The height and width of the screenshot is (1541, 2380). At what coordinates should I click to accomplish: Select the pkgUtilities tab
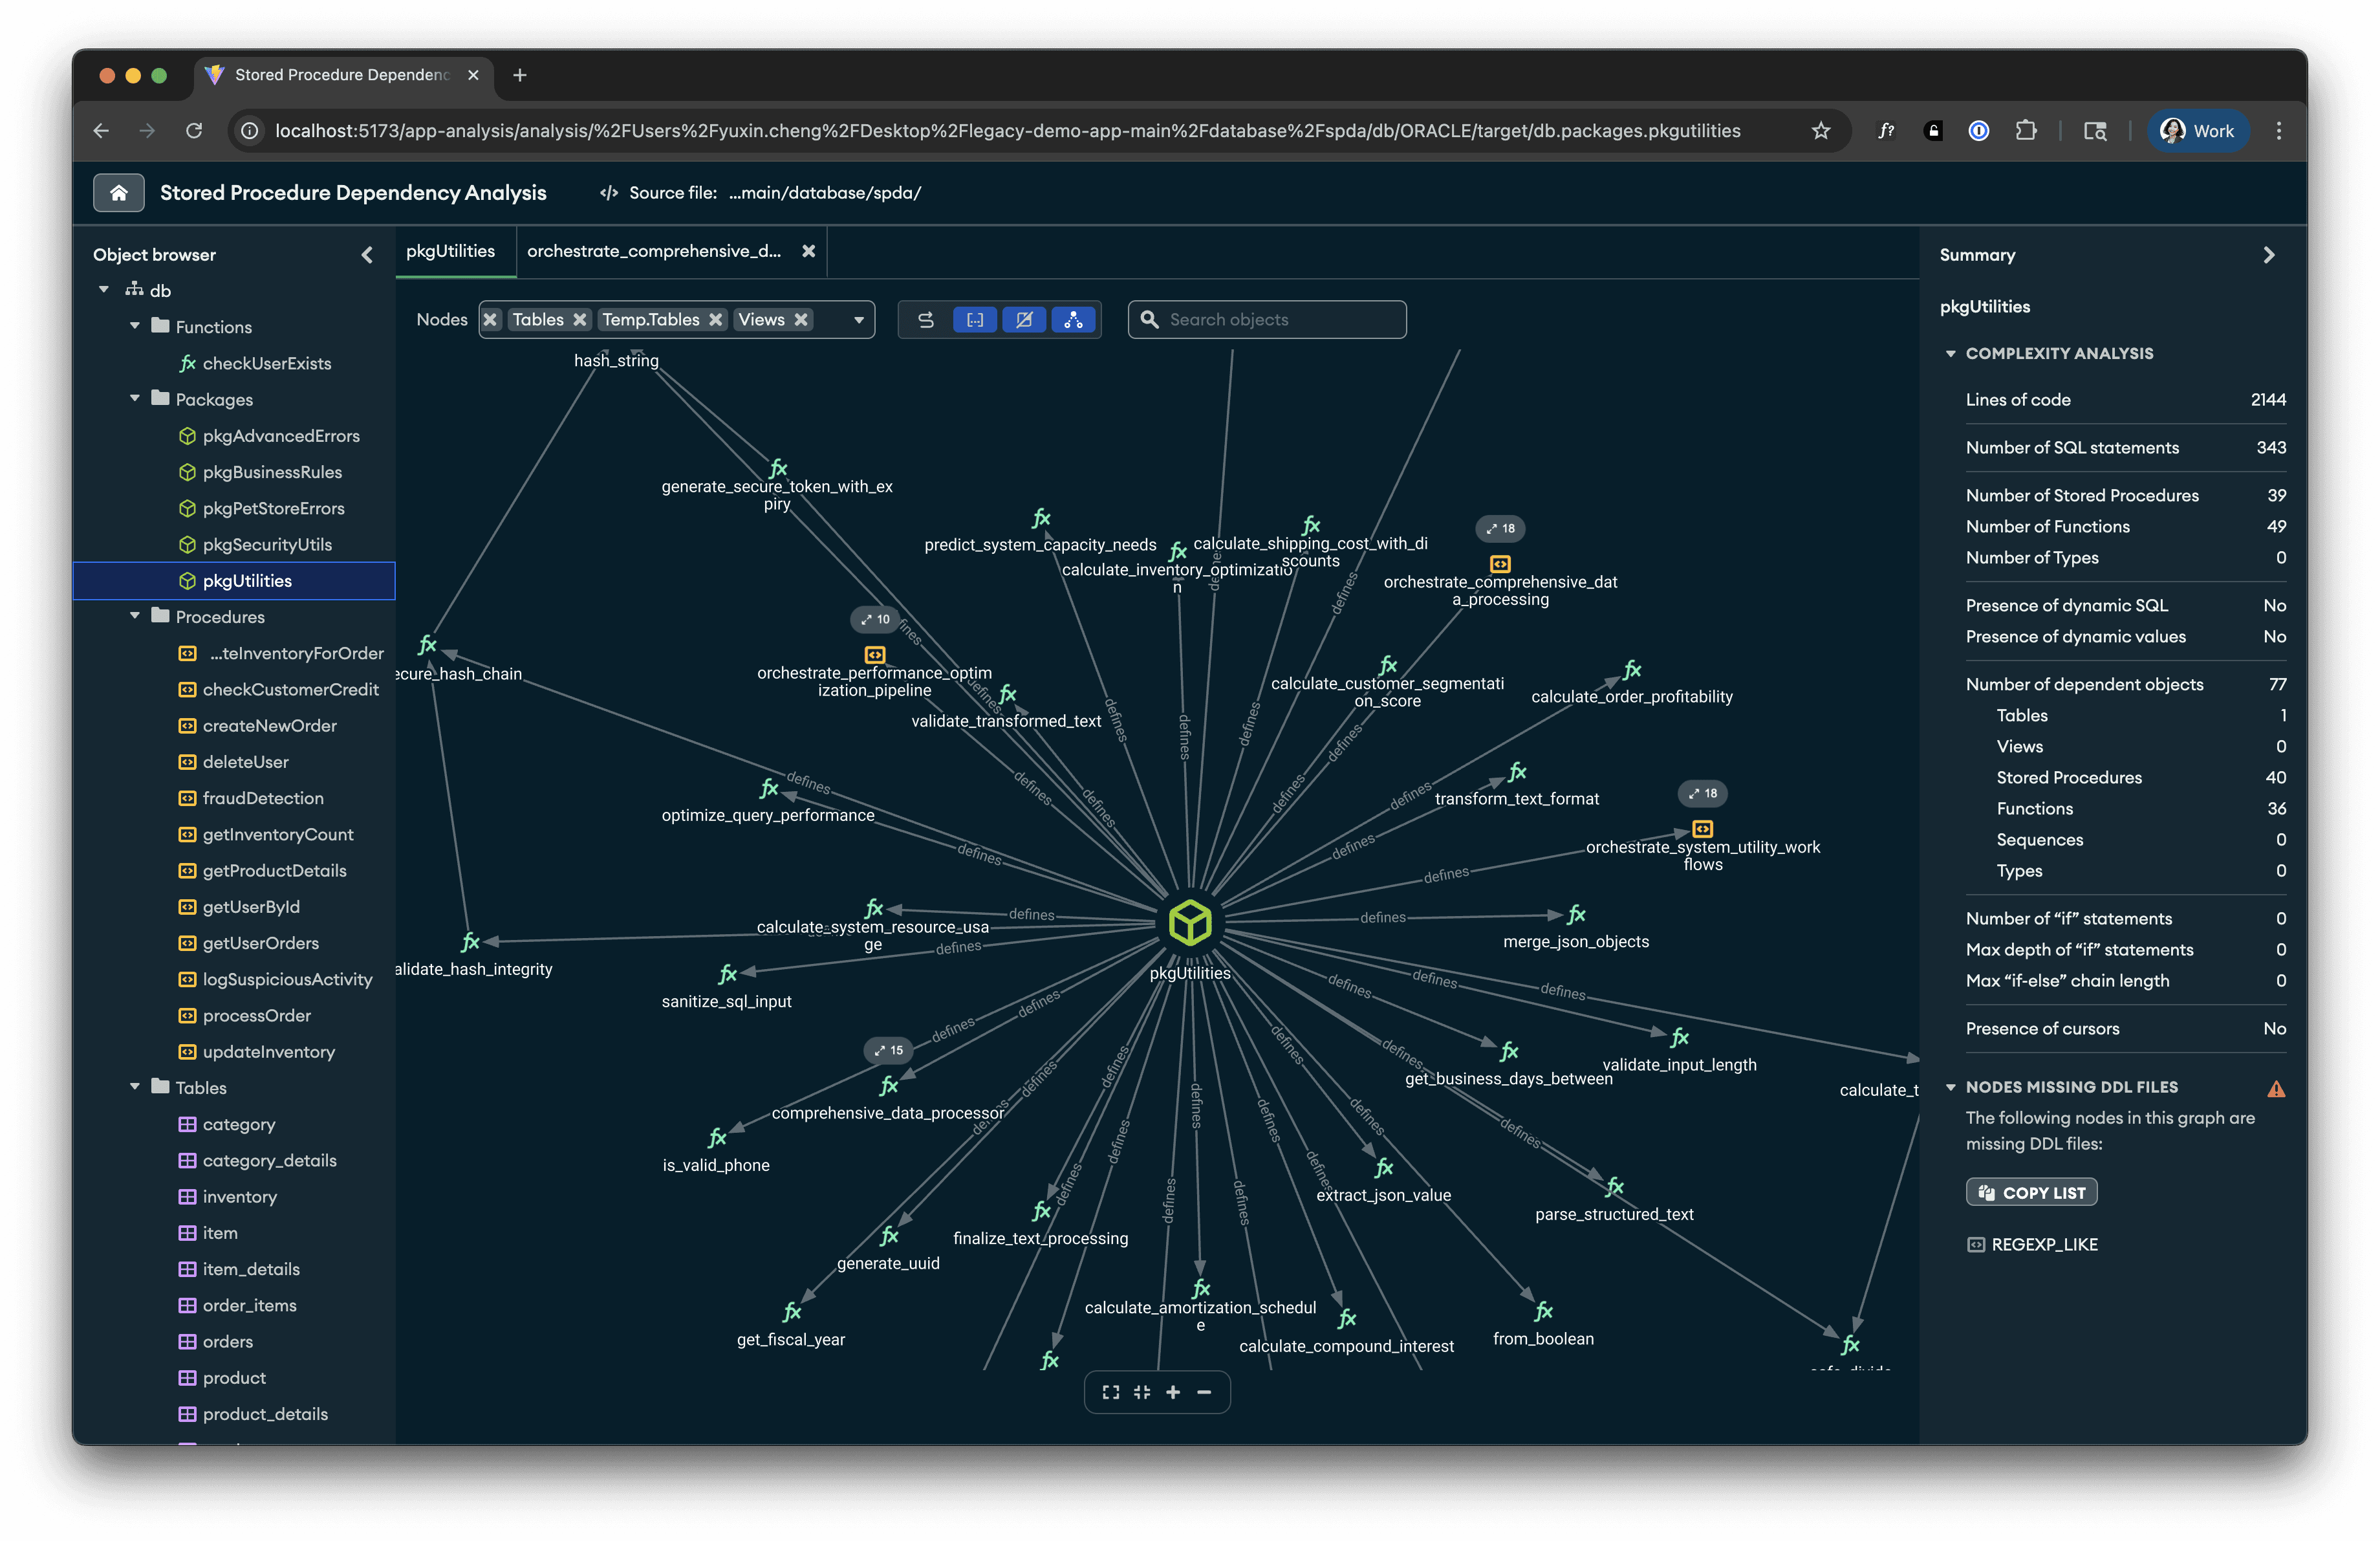tap(451, 251)
